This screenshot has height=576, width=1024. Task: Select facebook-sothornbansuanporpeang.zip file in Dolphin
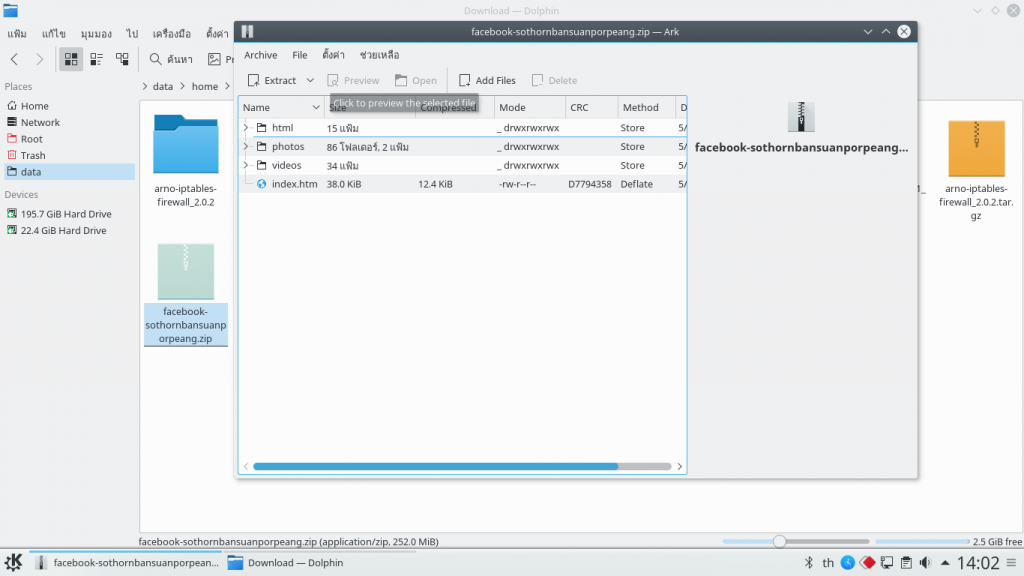[x=185, y=294]
